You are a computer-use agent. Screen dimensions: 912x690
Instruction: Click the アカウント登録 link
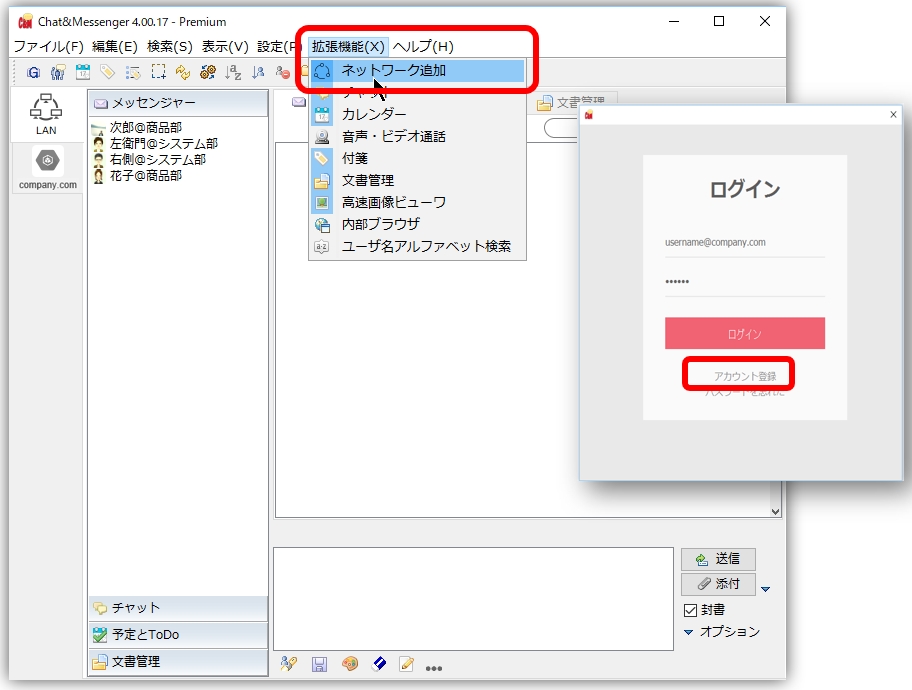click(x=744, y=376)
